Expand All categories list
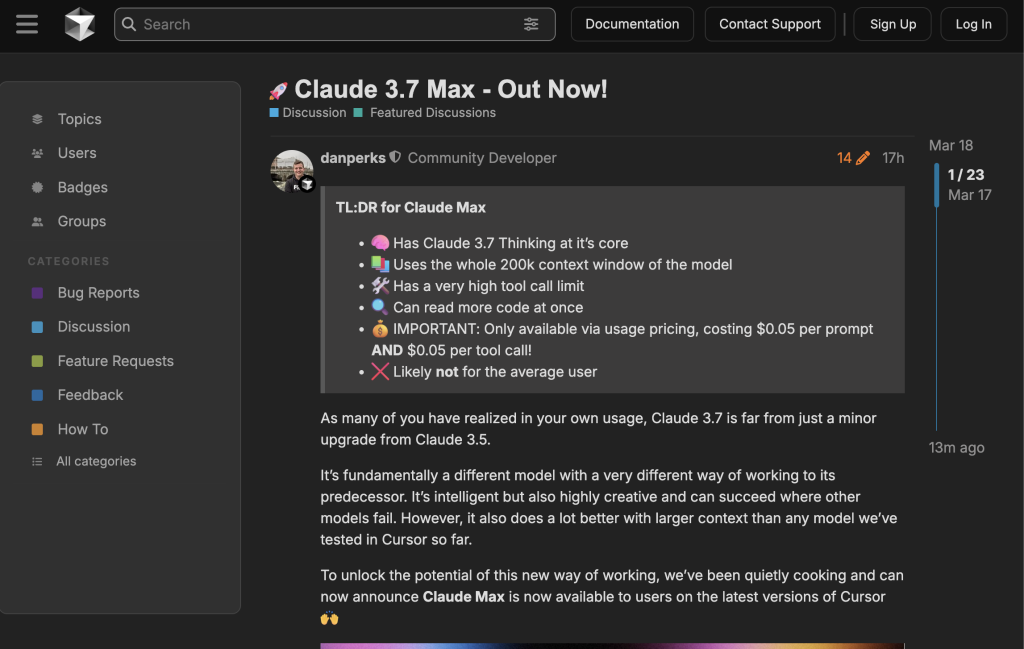Screen dimensions: 1024x649 (x=95, y=461)
